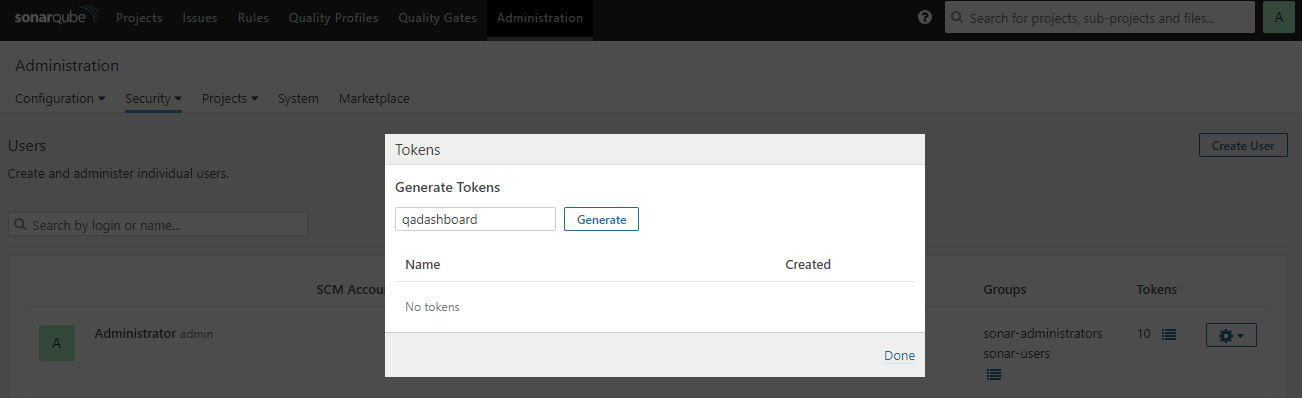This screenshot has height=398, width=1302.
Task: Open the user account avatar in the header
Action: click(x=1278, y=18)
